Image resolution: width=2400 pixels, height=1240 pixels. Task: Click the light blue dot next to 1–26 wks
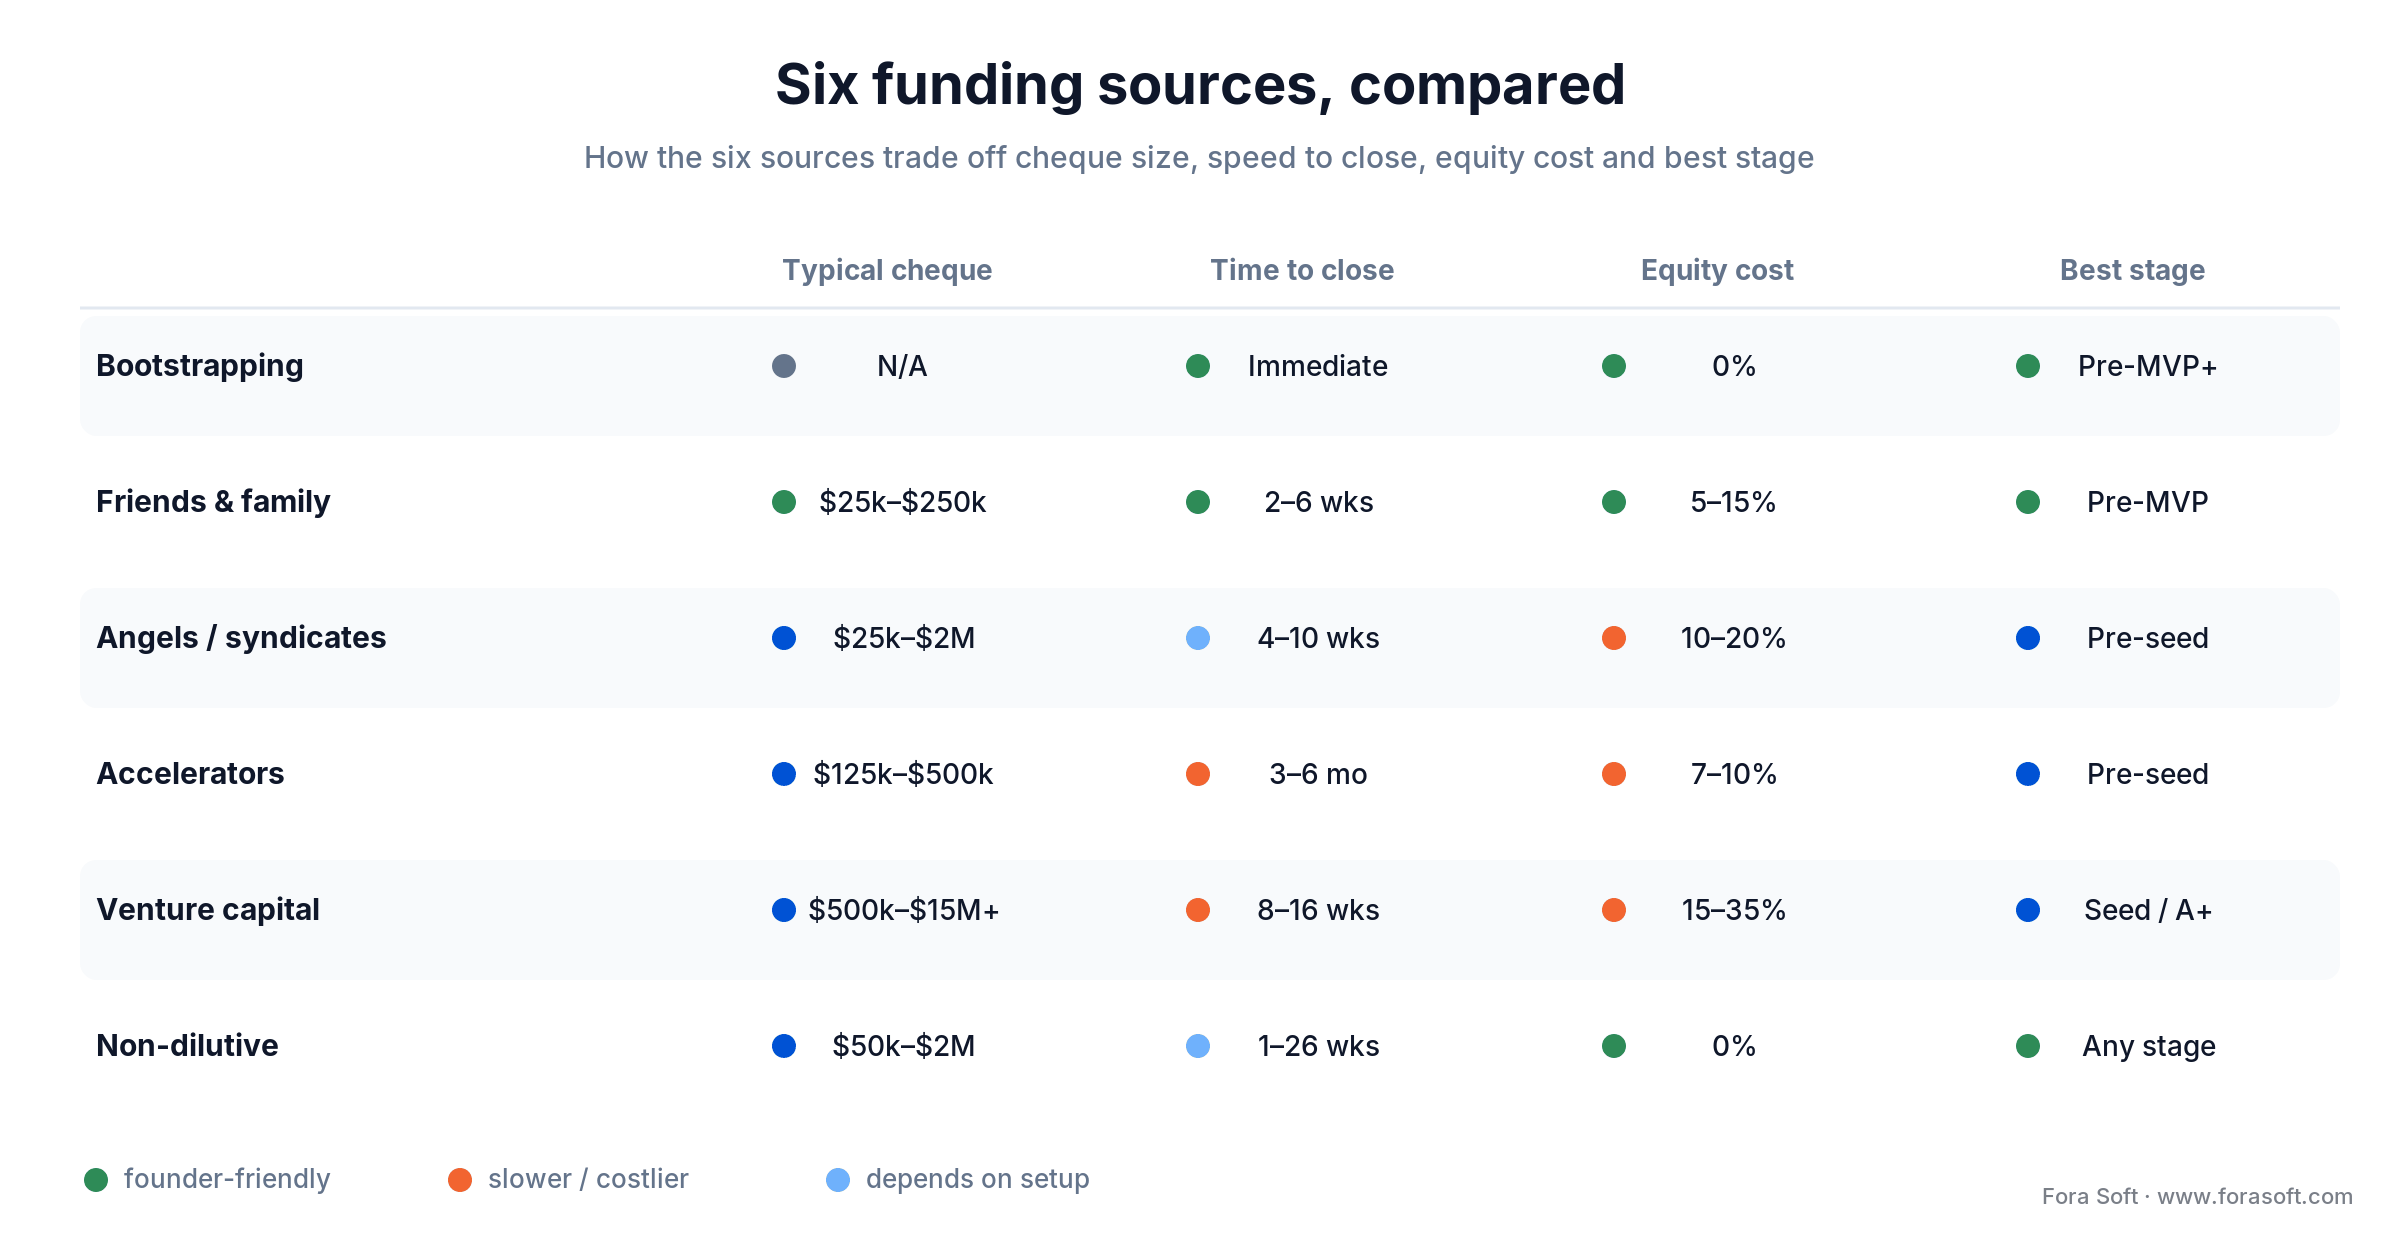[x=1198, y=1046]
